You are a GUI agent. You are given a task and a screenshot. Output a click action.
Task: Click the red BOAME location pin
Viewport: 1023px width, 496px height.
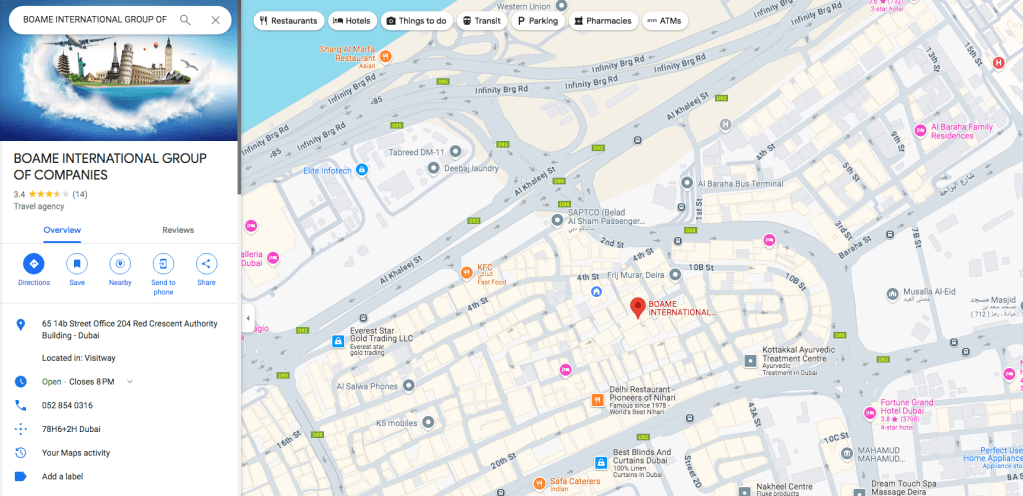click(x=638, y=307)
